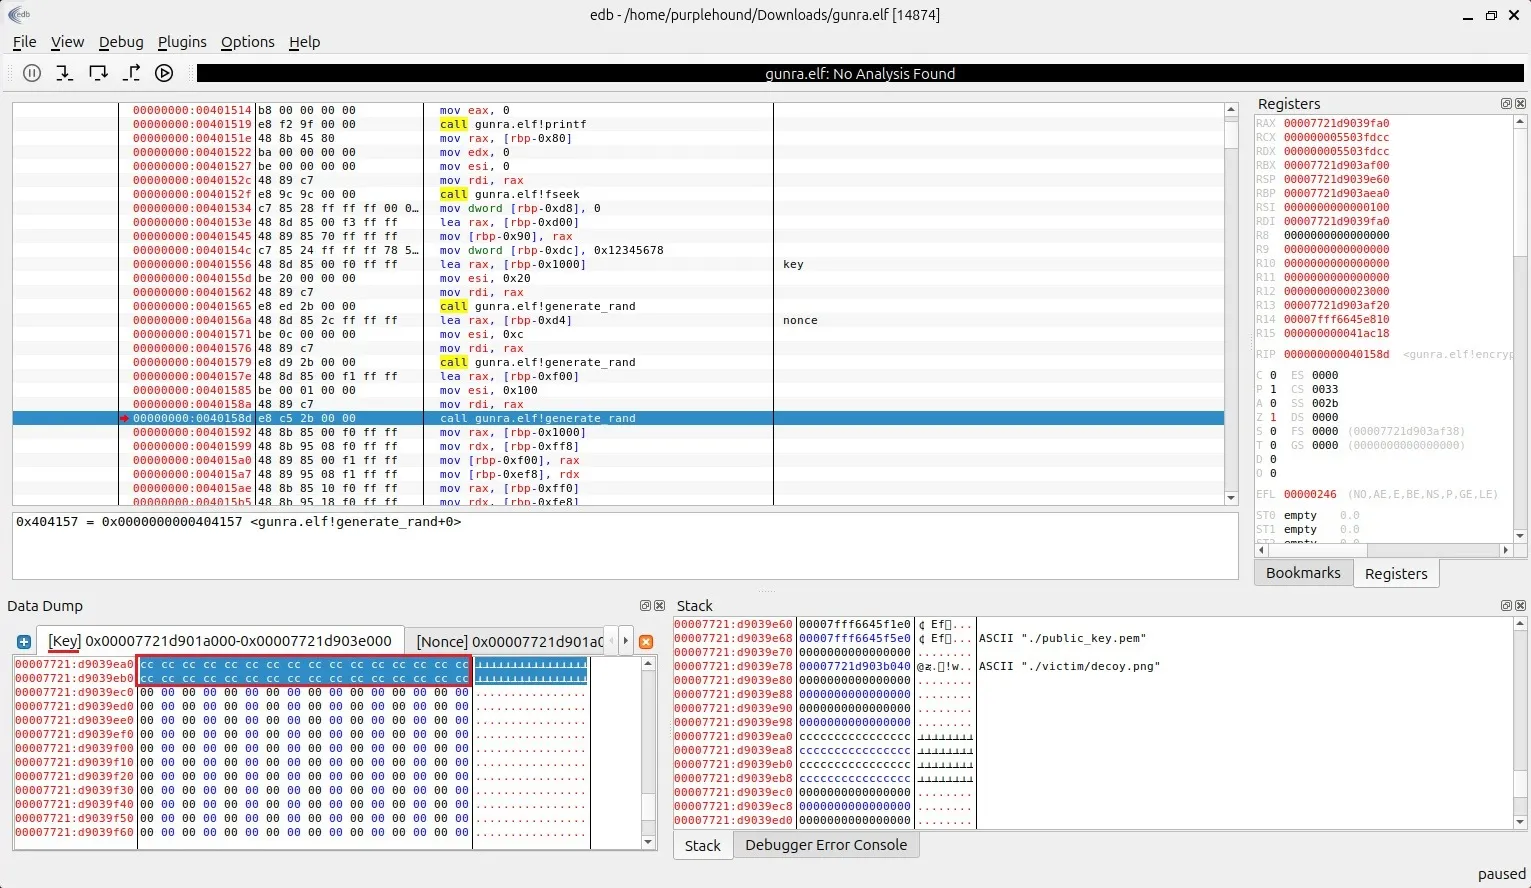
Task: Click the RSP register value
Action: (1336, 179)
